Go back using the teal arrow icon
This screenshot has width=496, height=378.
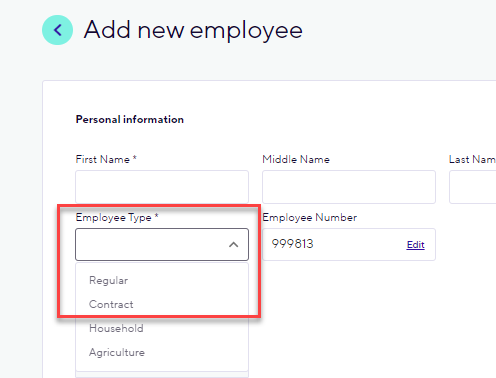coord(57,30)
